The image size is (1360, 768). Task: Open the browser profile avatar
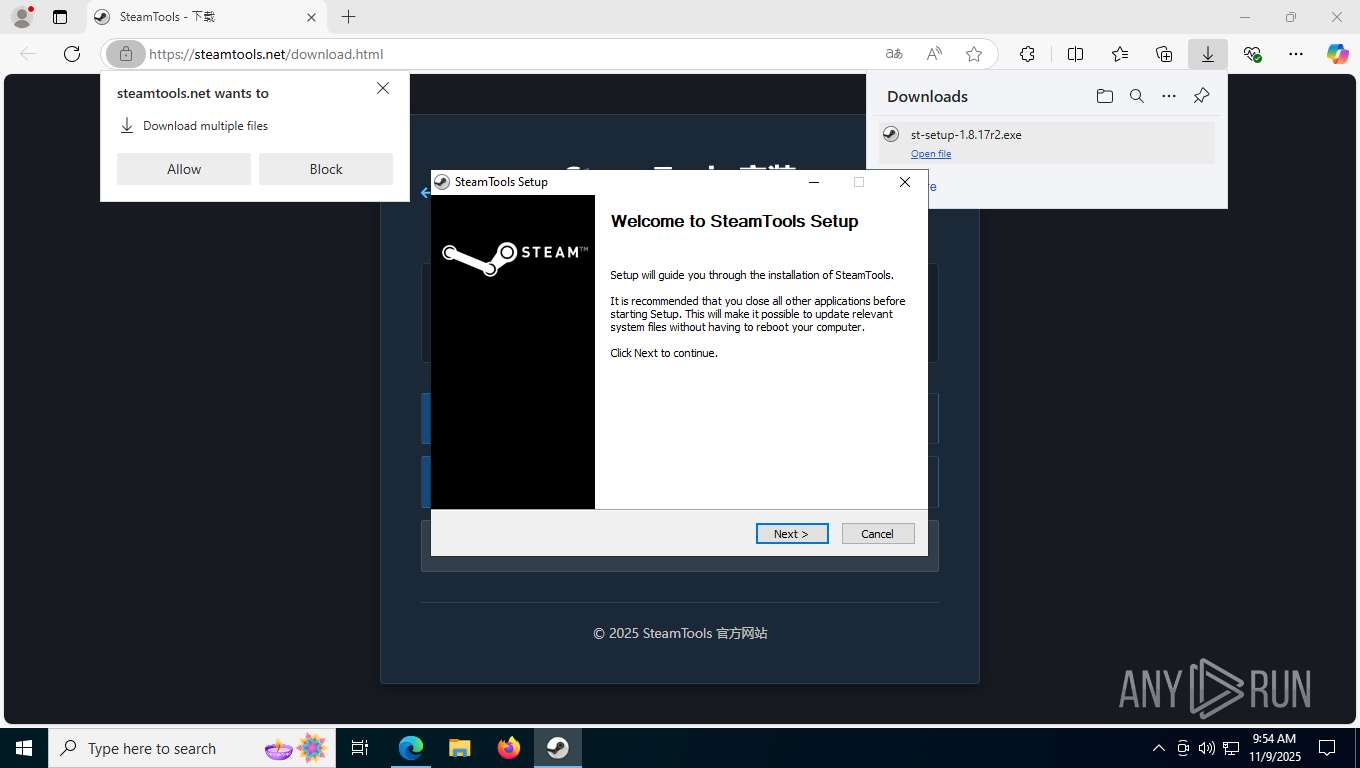(x=21, y=17)
